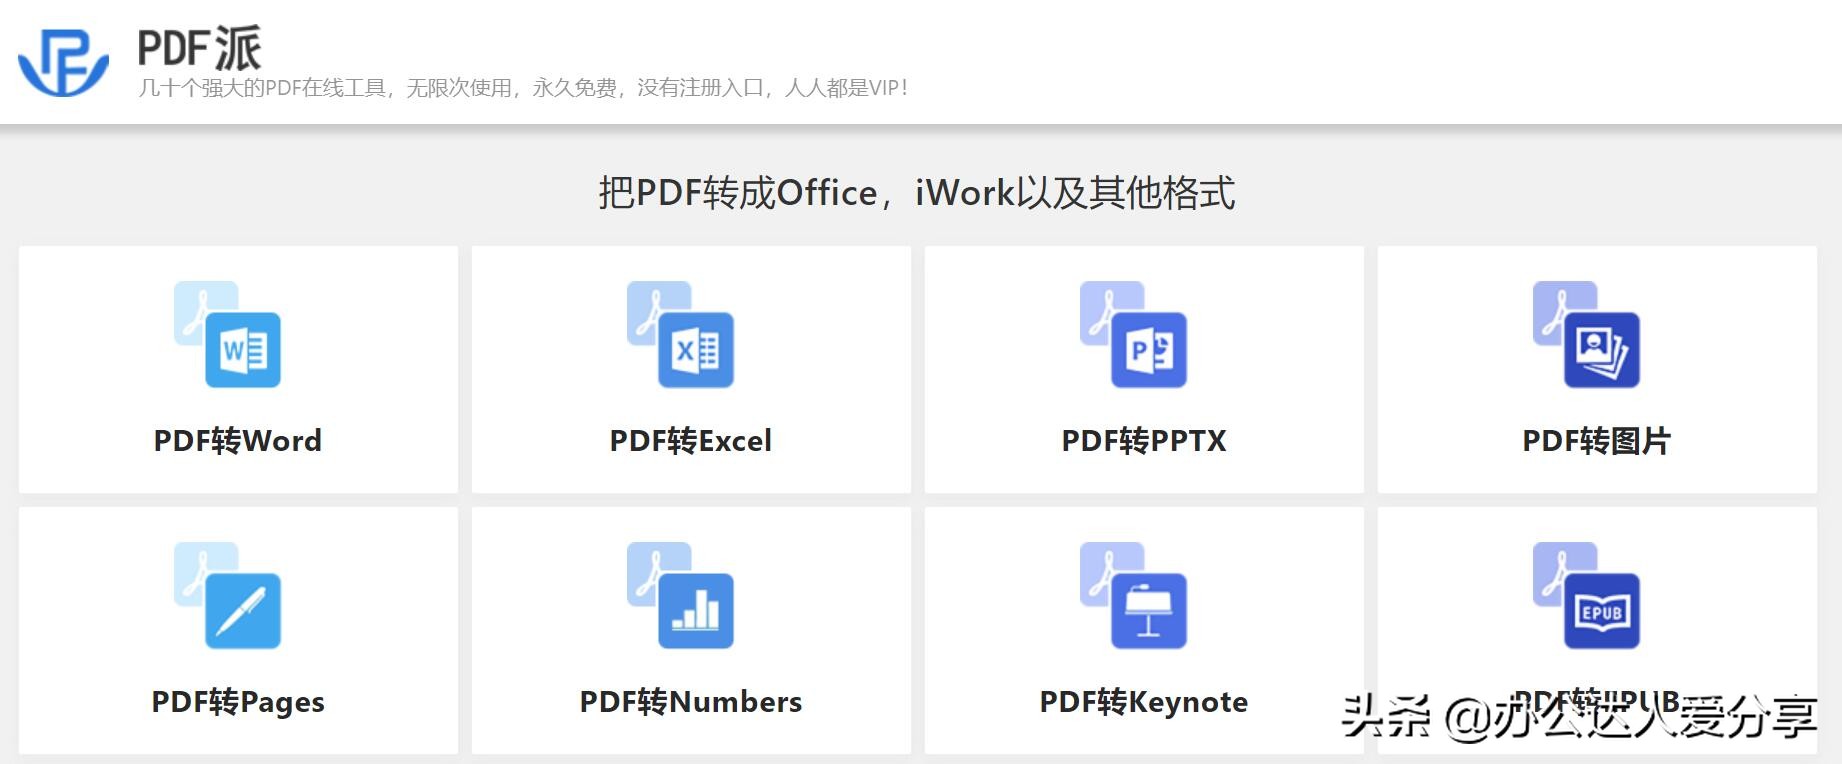Image resolution: width=1842 pixels, height=764 pixels.
Task: Click the heading 把PDF转成Office, iWork以及其他格式
Action: point(917,192)
